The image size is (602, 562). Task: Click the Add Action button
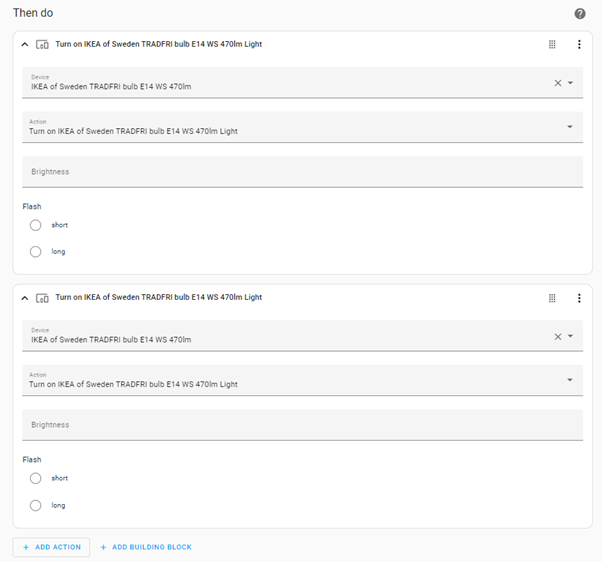(x=51, y=547)
